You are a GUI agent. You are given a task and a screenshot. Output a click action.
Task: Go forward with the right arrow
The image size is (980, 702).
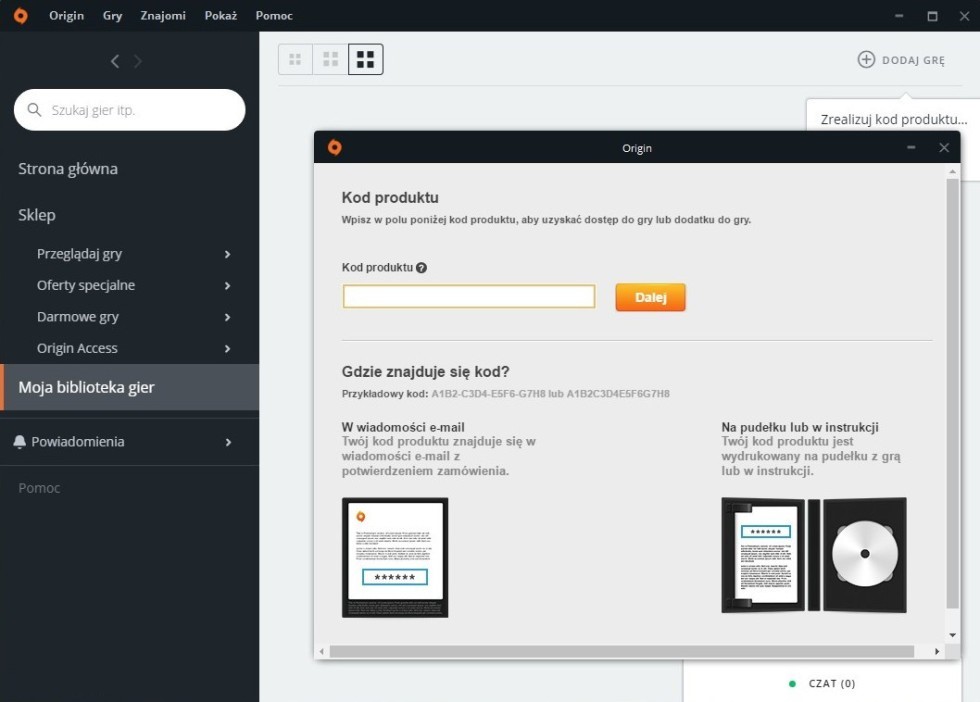click(x=138, y=61)
